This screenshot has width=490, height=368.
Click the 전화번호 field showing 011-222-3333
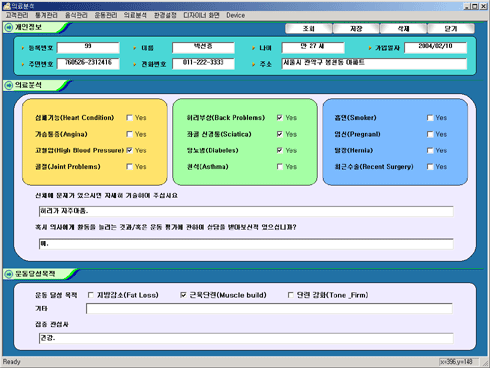(203, 64)
